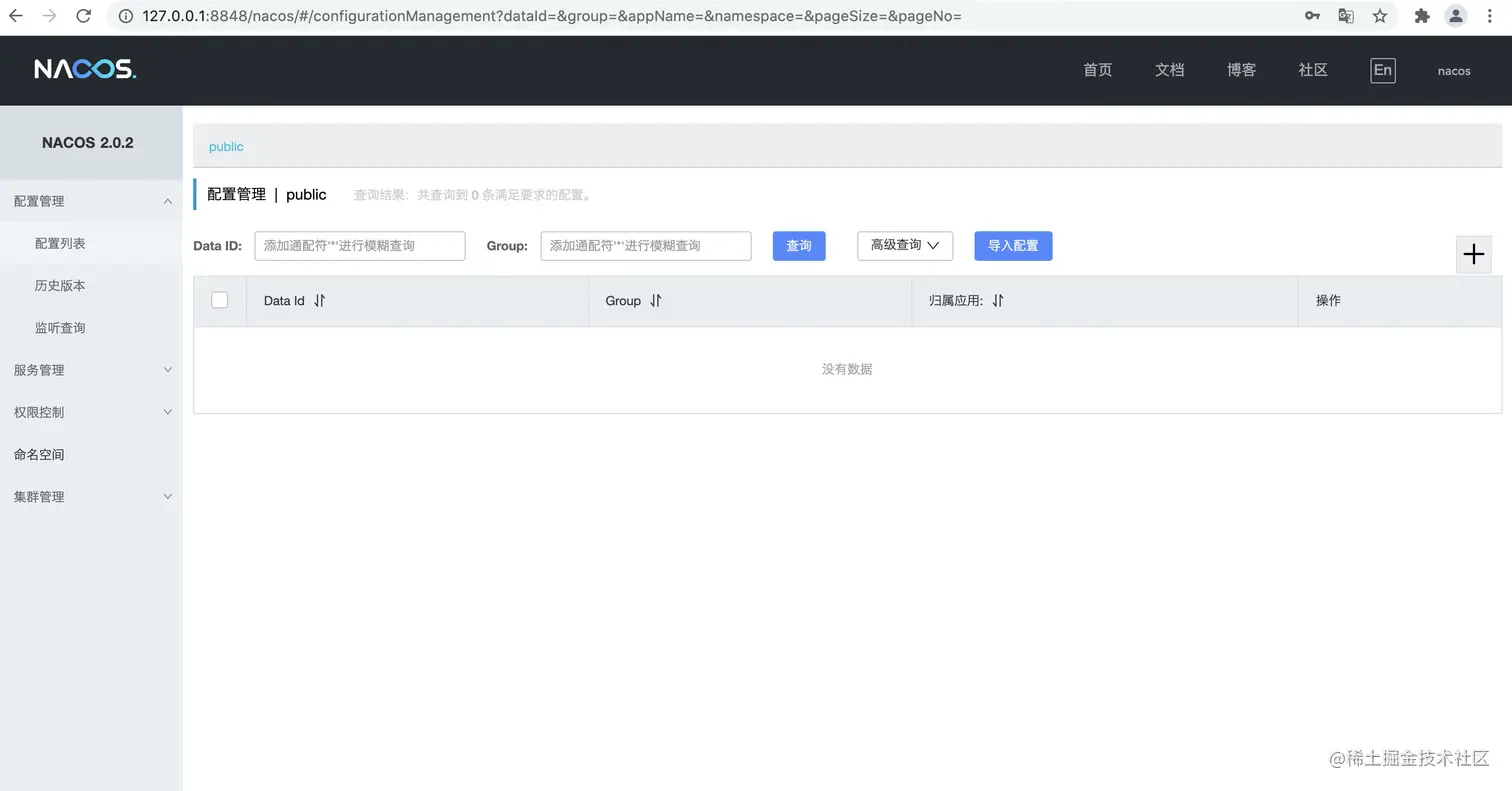Expand the 权限控制 sidebar section
This screenshot has height=791, width=1512.
click(x=91, y=412)
